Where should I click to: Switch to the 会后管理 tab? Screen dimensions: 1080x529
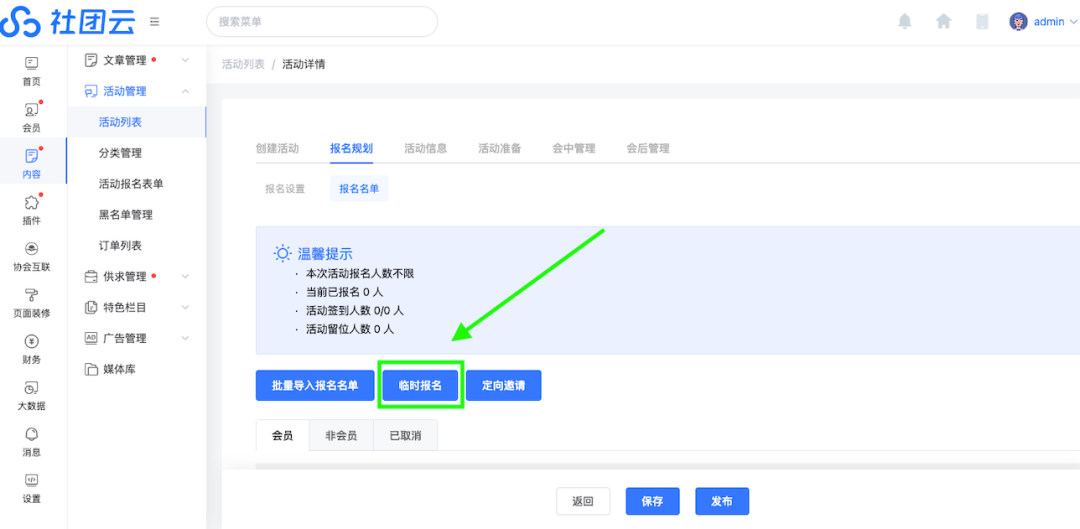648,148
